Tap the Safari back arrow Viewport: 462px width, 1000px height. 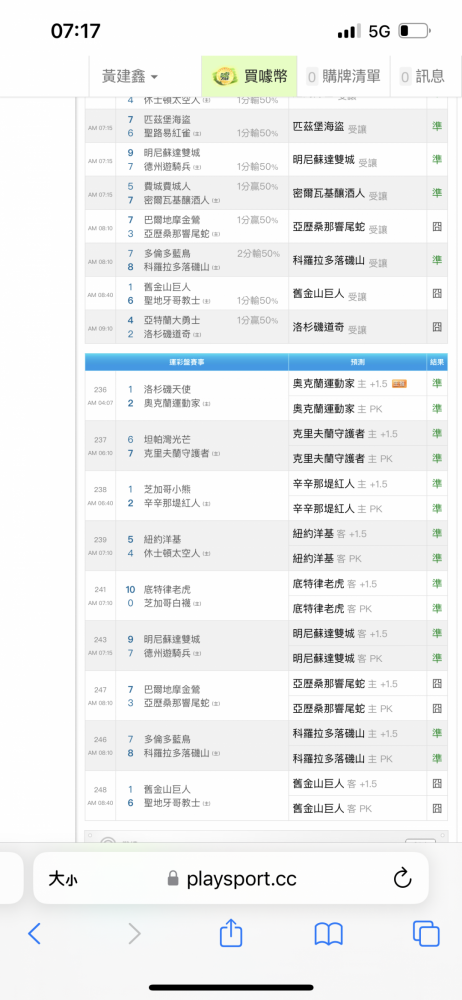(x=34, y=934)
